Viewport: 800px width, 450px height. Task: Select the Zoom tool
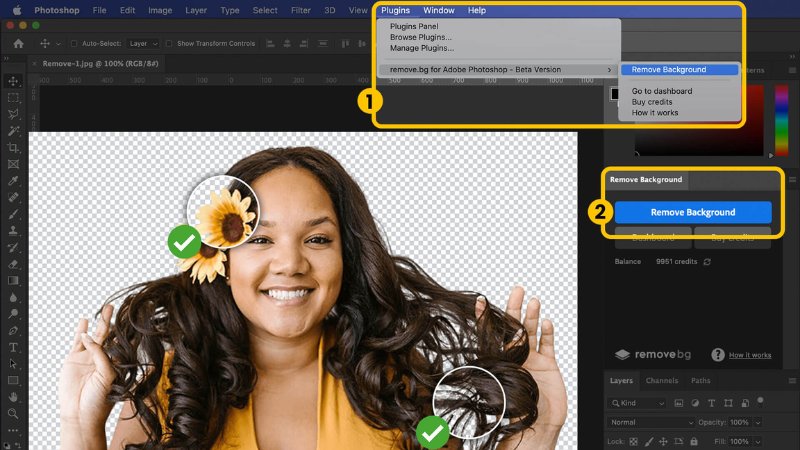(x=13, y=413)
